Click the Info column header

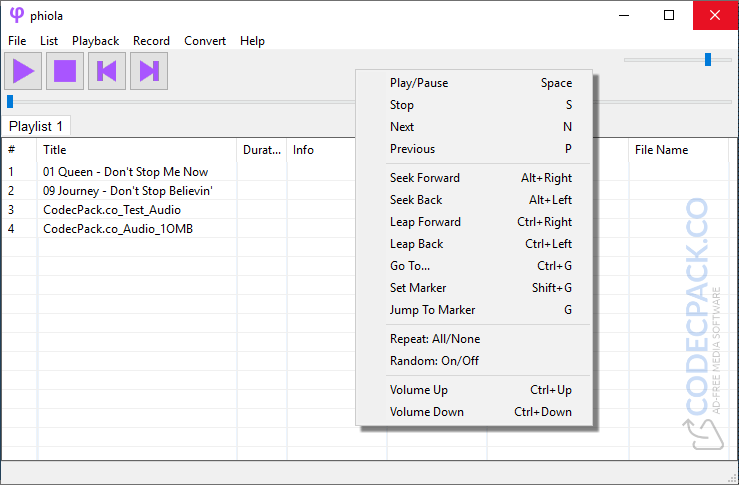pos(321,150)
